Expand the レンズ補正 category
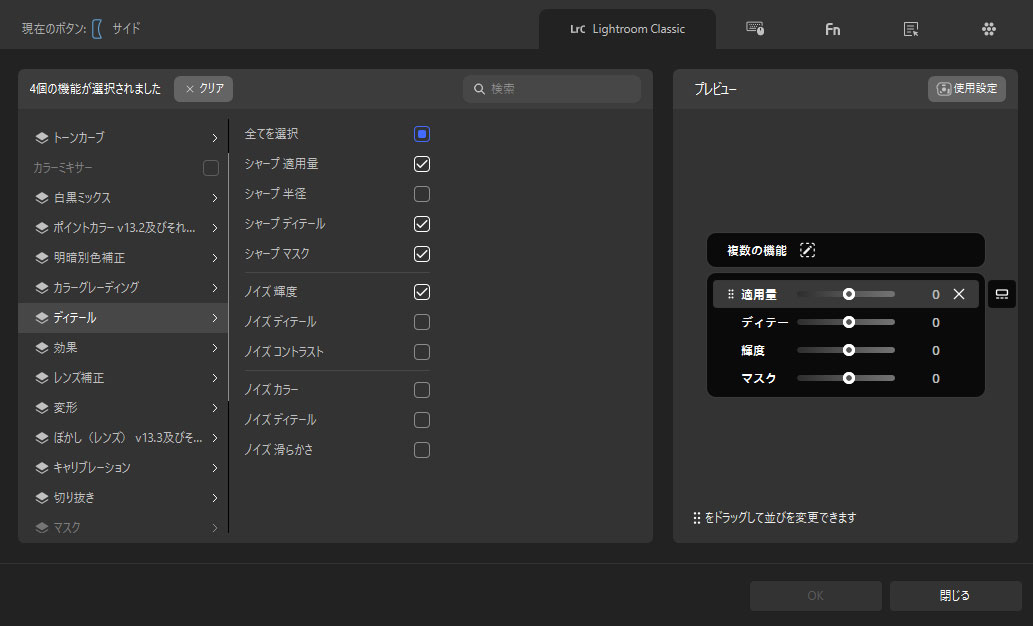 214,378
